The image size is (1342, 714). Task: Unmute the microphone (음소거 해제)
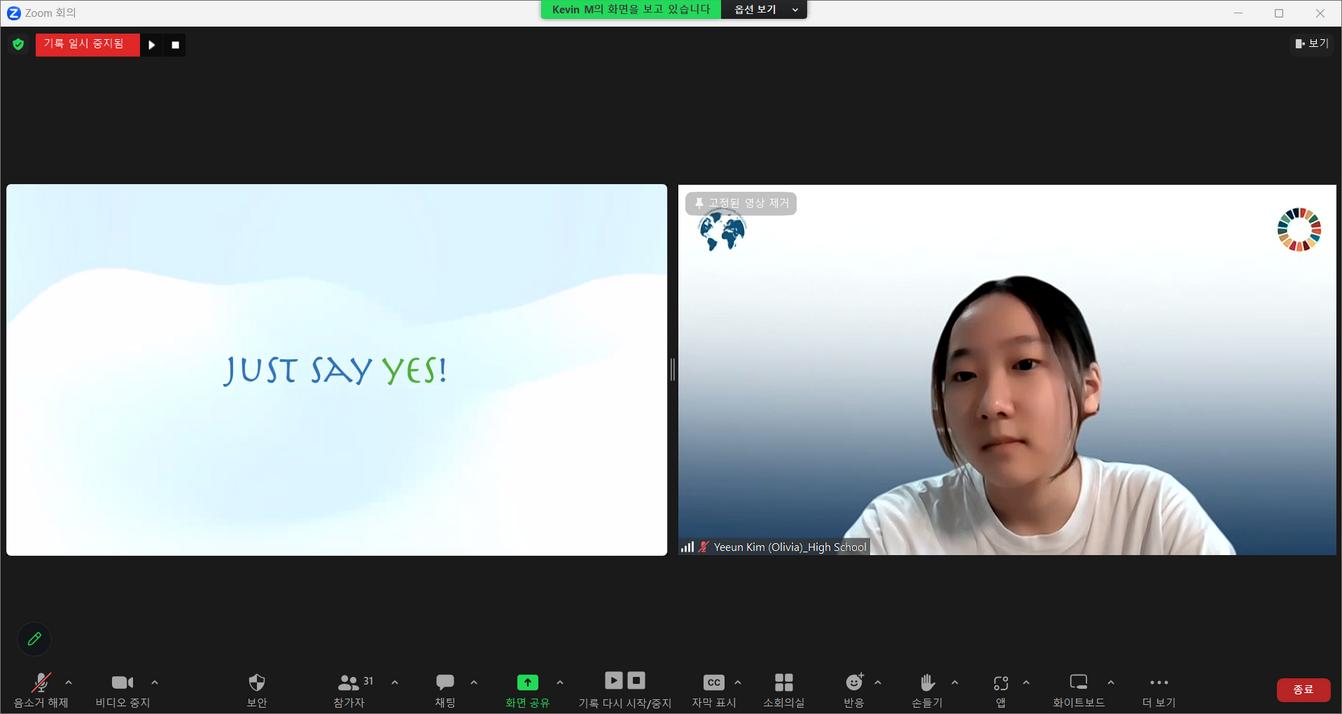point(41,690)
